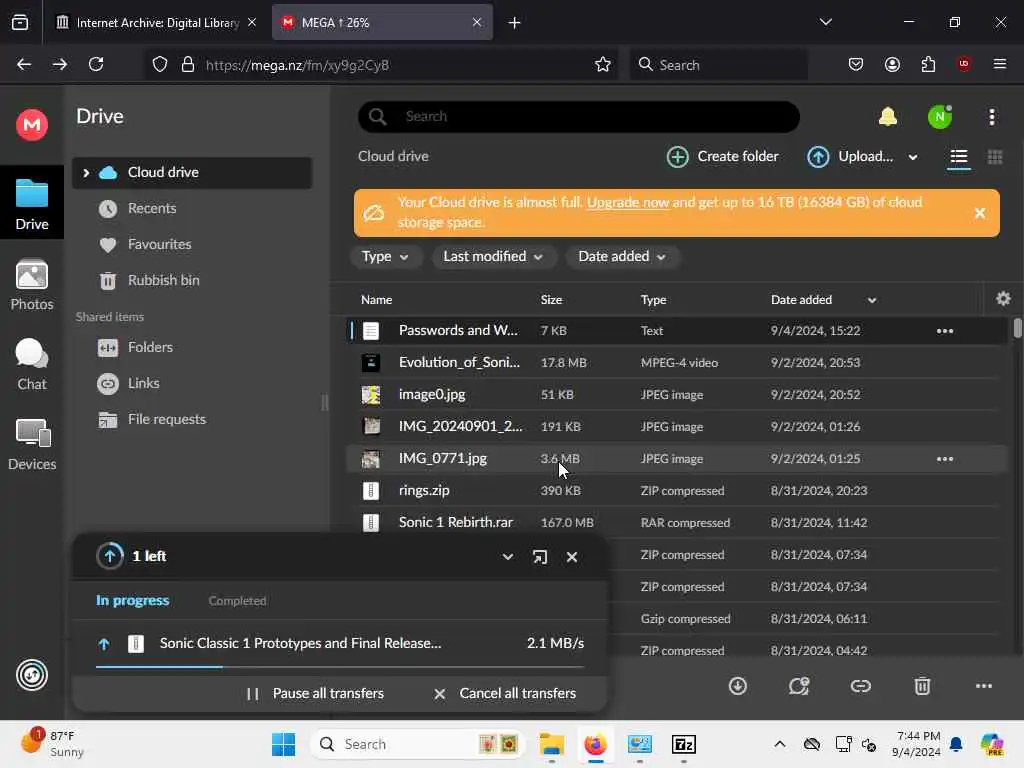Click the file list vertical scrollbar

pyautogui.click(x=1017, y=328)
